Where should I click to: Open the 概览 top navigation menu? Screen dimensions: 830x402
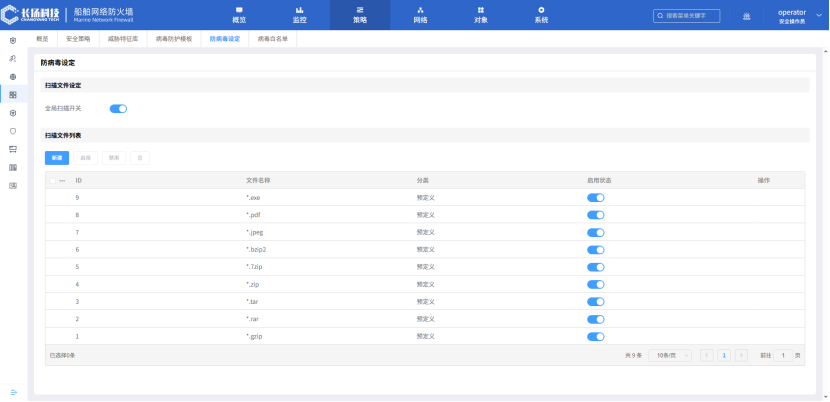point(239,14)
